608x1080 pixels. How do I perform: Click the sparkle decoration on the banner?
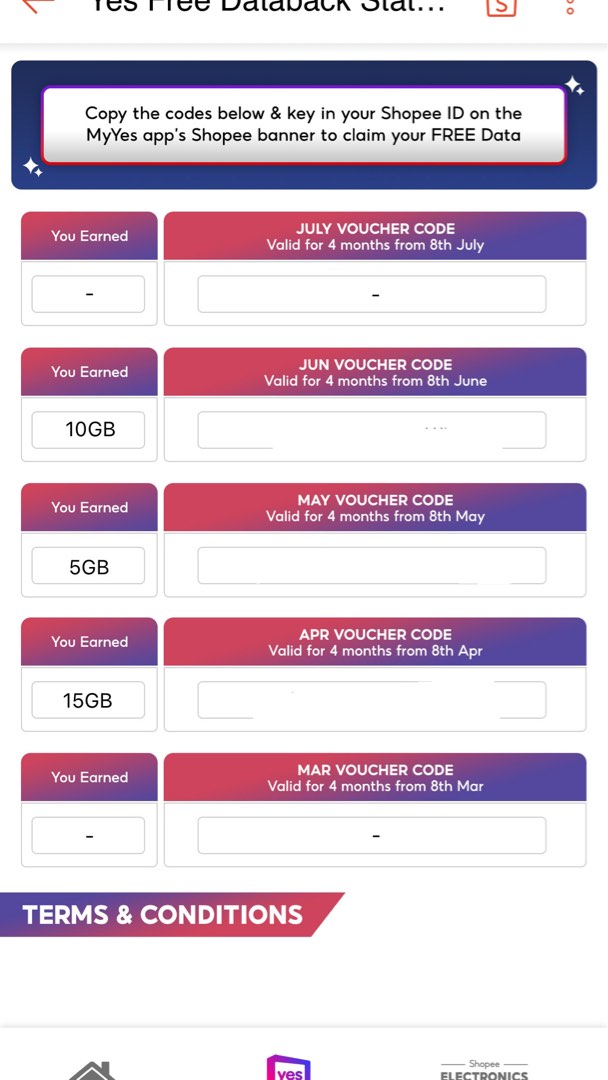[x=575, y=88]
